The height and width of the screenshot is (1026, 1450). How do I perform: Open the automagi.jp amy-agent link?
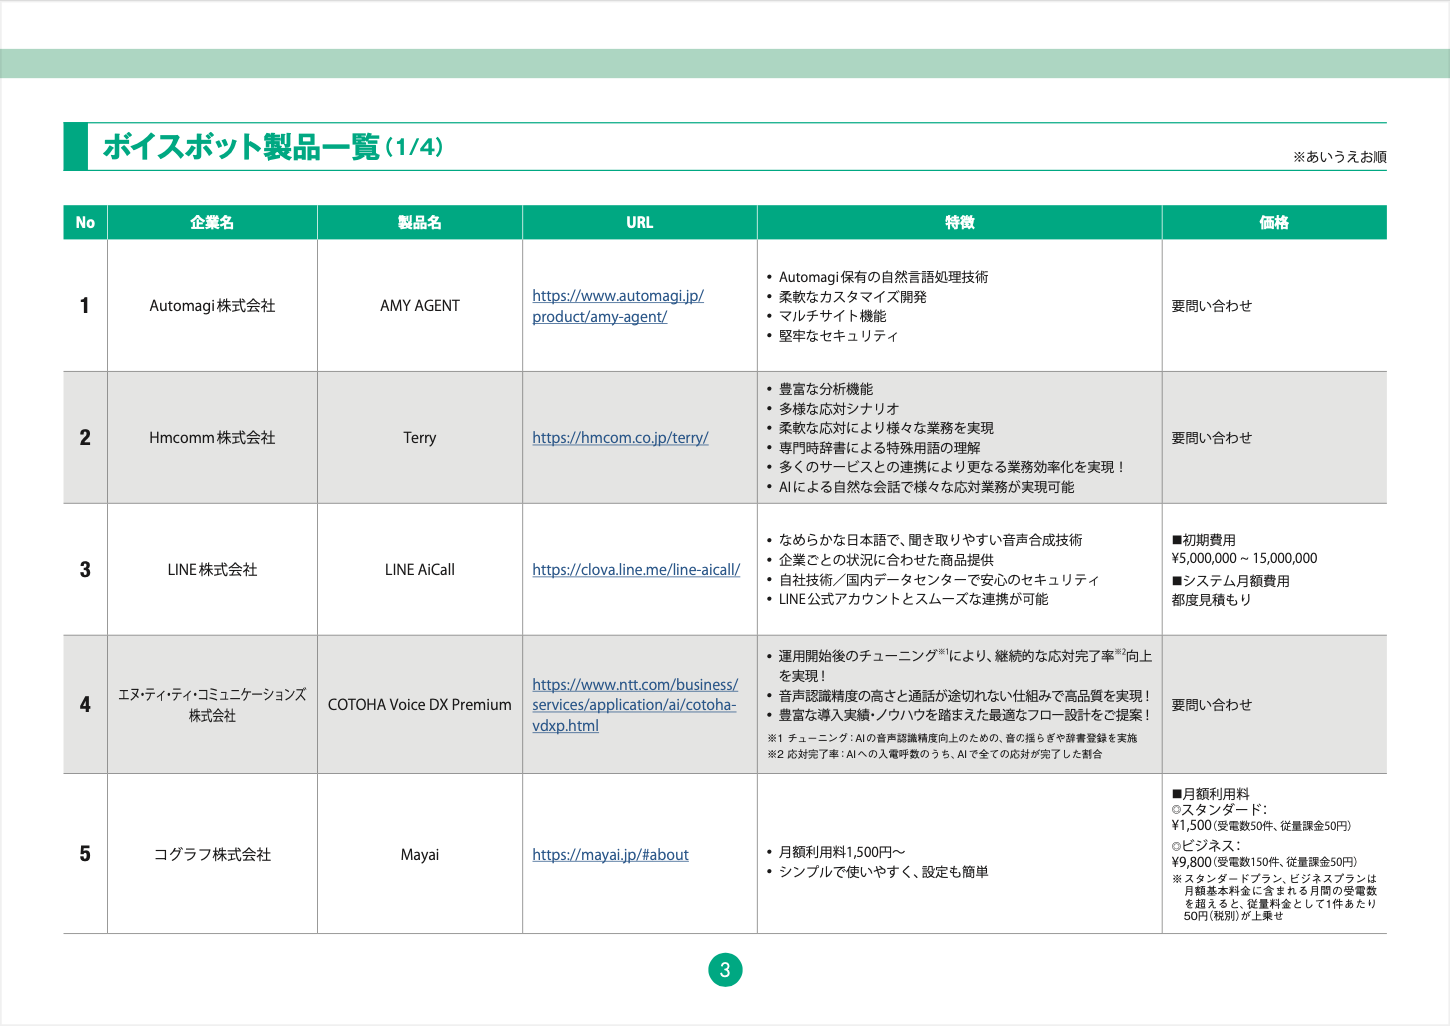[618, 306]
